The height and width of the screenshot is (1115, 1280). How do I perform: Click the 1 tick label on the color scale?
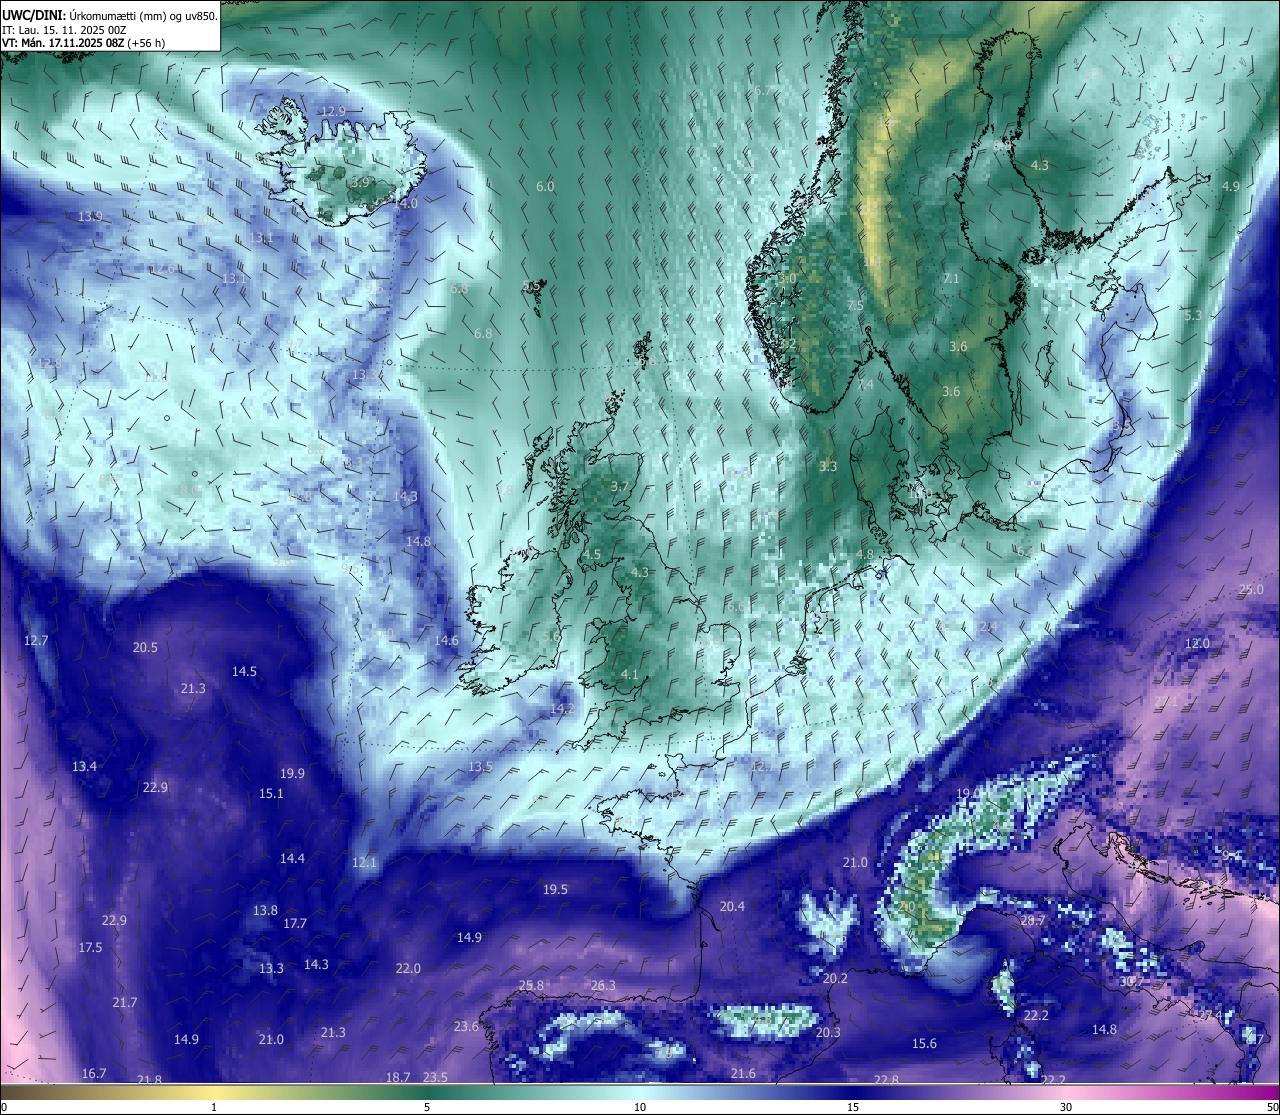coord(214,1107)
